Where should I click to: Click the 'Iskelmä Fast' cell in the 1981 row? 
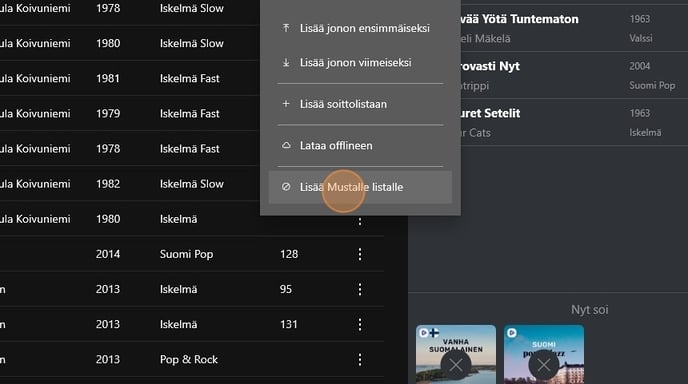tap(190, 79)
